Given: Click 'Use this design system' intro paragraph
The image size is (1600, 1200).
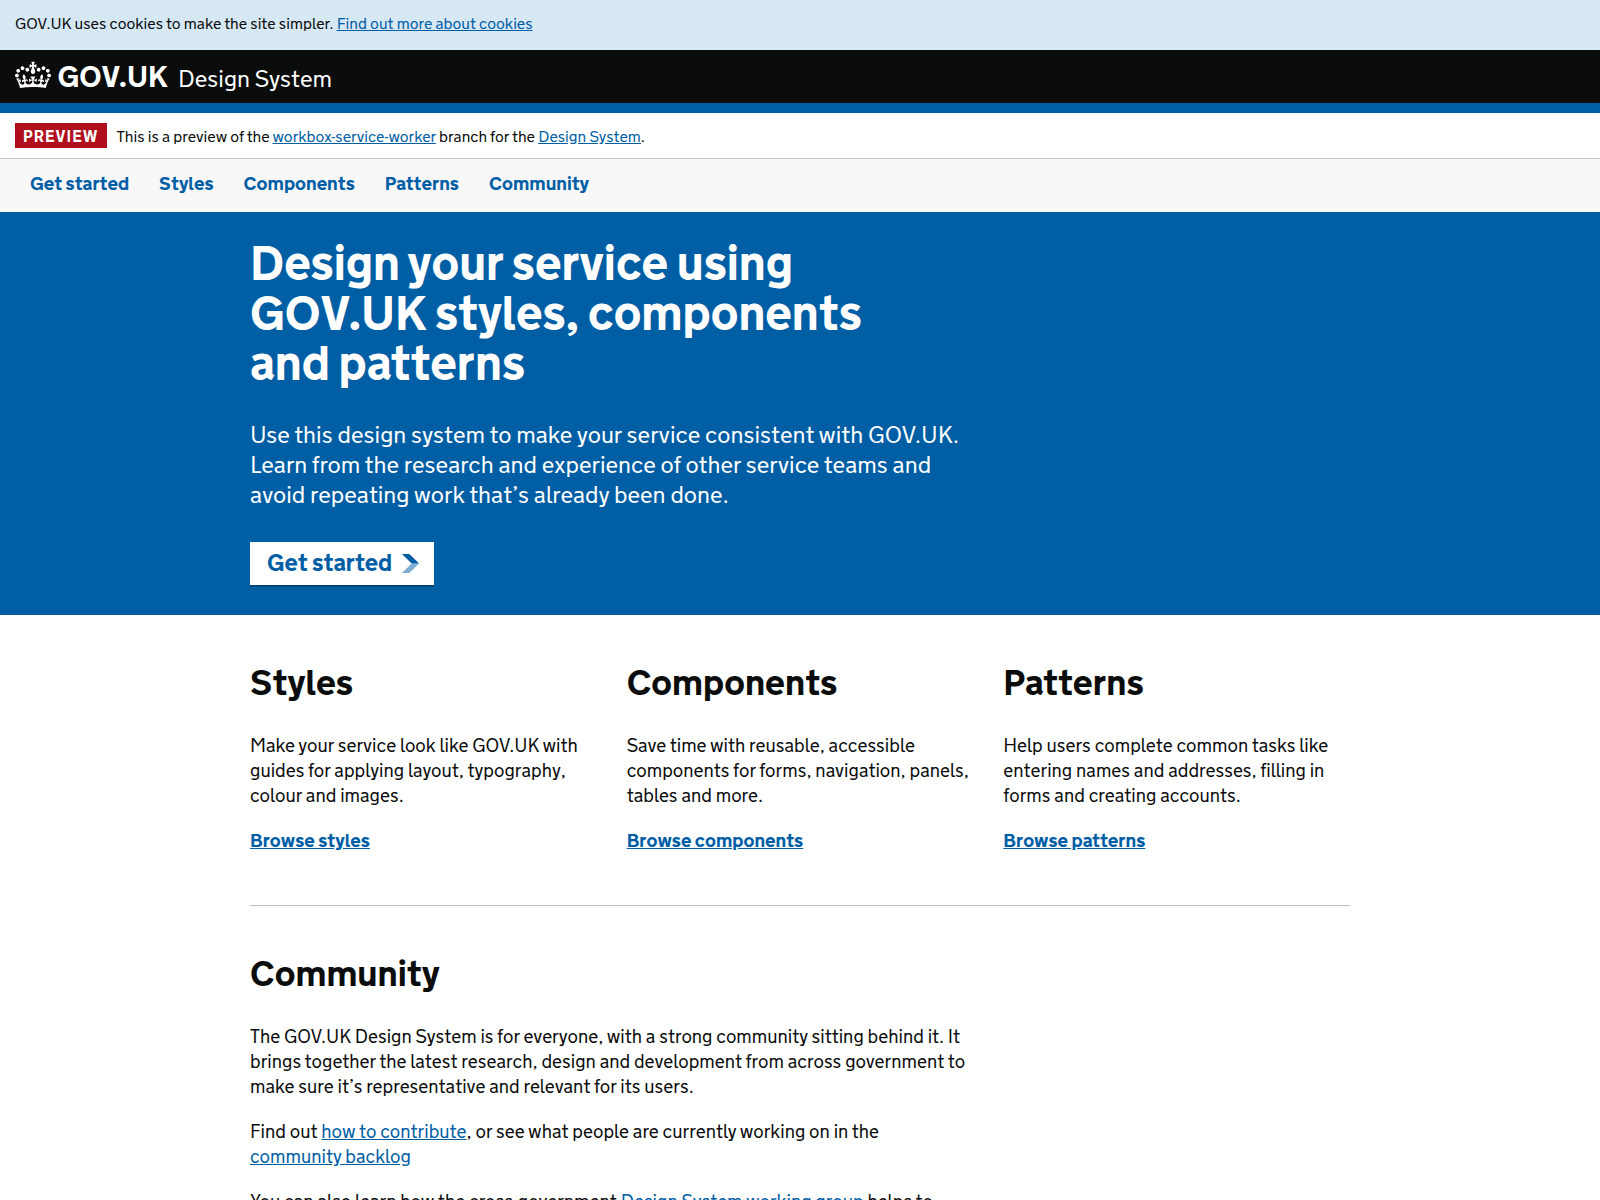Looking at the screenshot, I should click(x=604, y=465).
